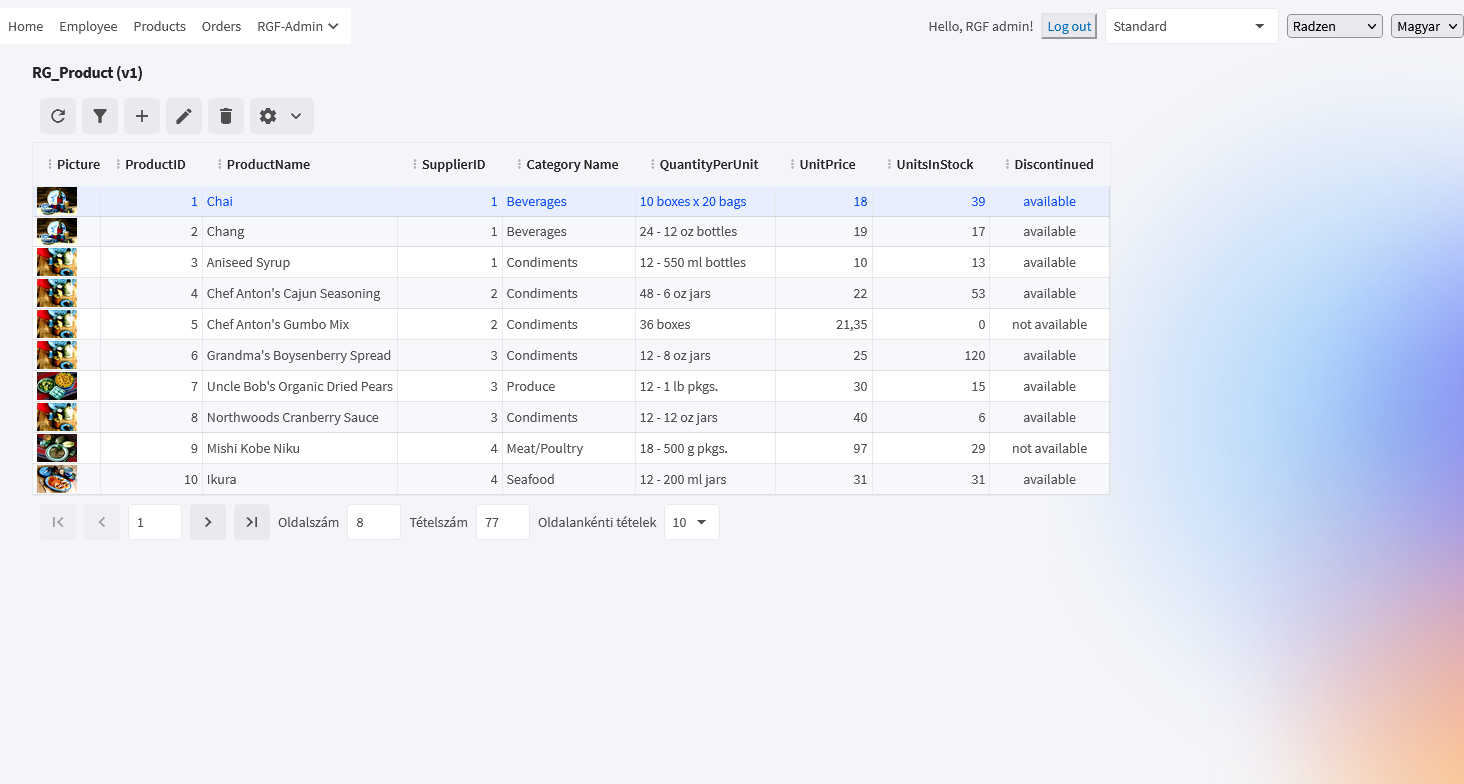Open the Products menu item
Screen dimensions: 1464x784
click(160, 27)
